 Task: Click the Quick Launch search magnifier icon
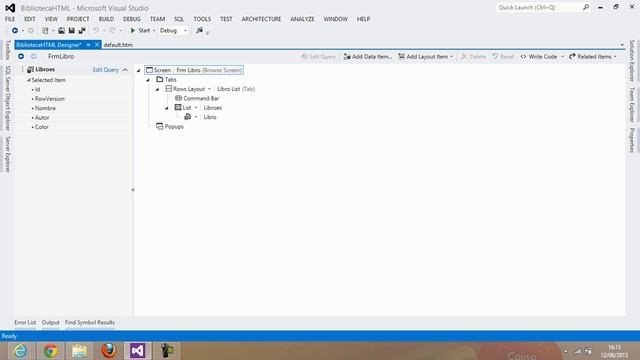[x=586, y=7]
